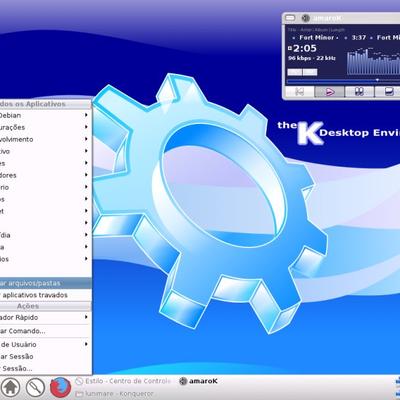Move the amaroK seek slider handle

(377, 80)
